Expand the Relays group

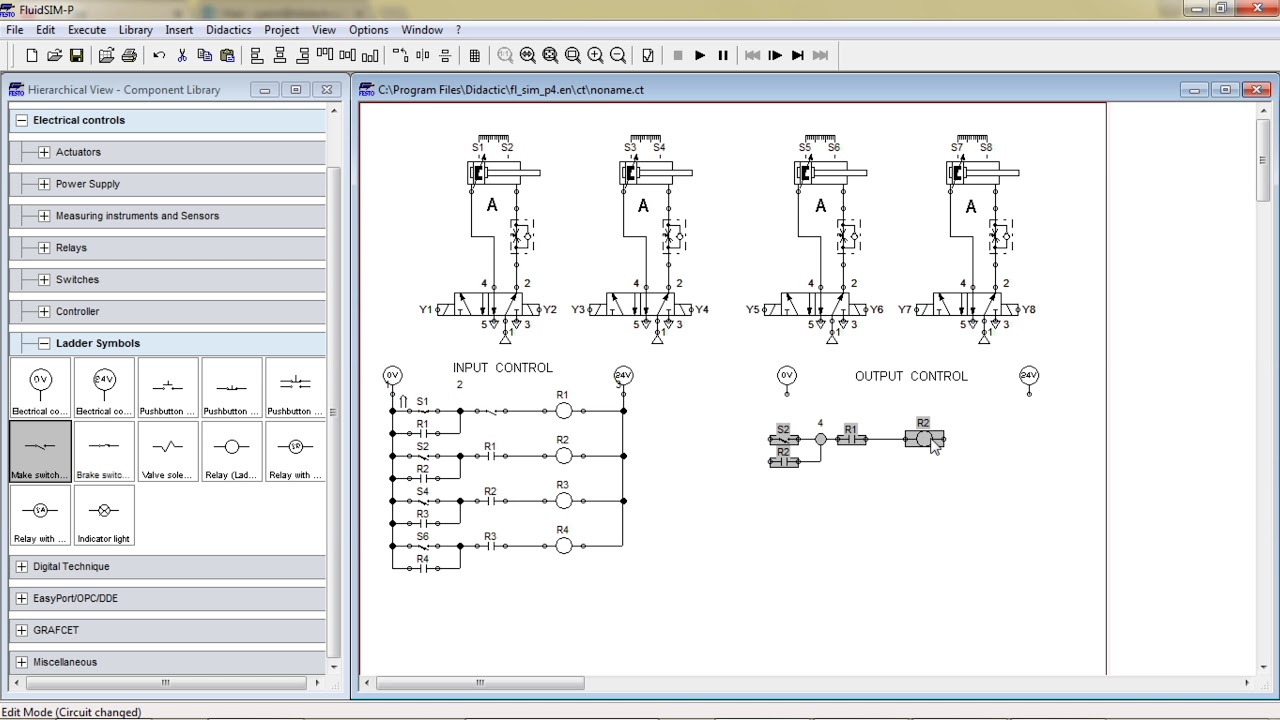44,248
